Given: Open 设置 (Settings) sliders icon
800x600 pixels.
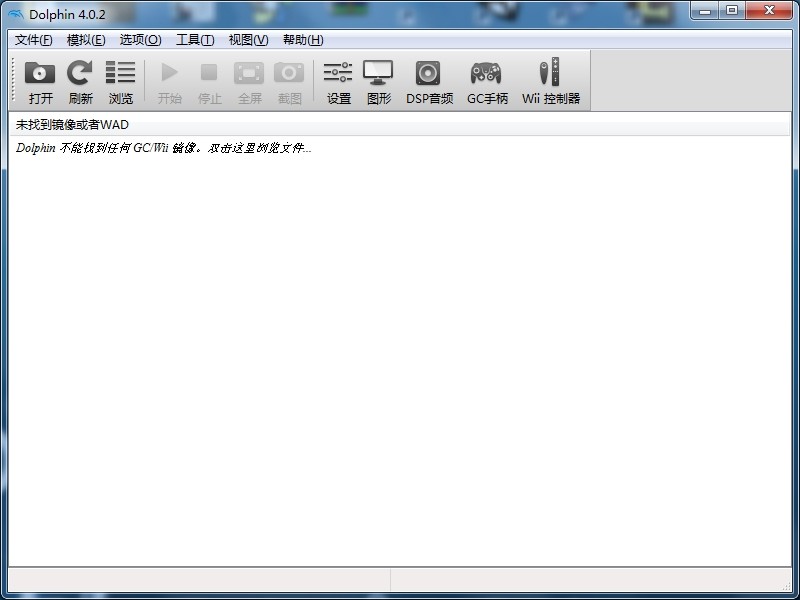Looking at the screenshot, I should 338,73.
